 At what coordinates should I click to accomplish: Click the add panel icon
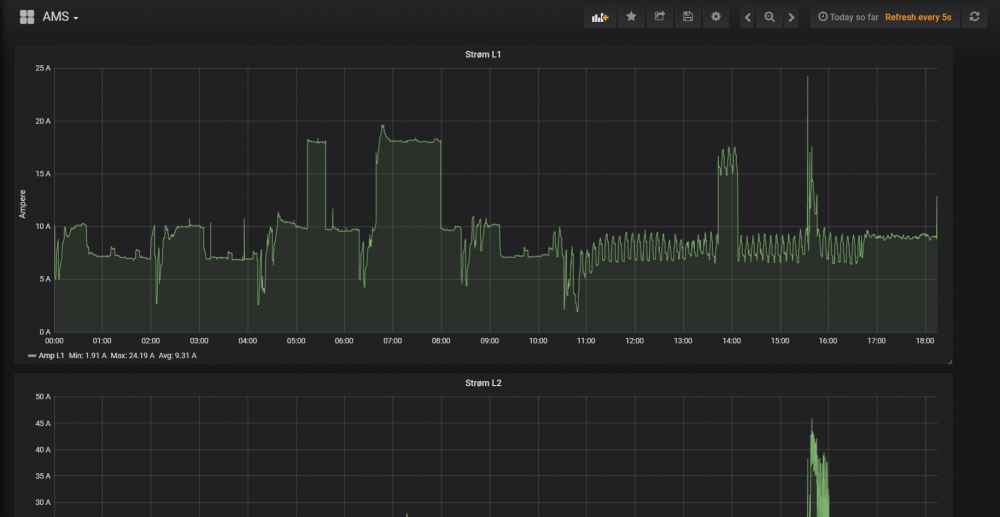600,17
